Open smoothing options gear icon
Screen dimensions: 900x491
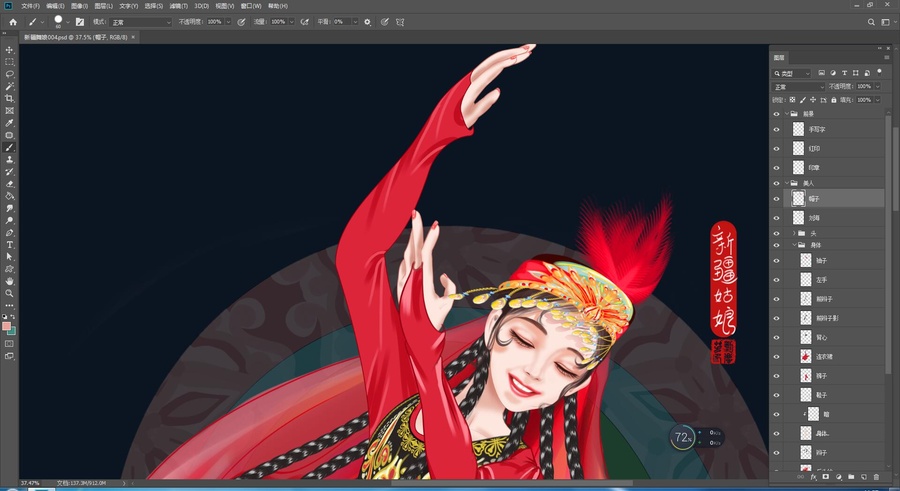point(367,22)
